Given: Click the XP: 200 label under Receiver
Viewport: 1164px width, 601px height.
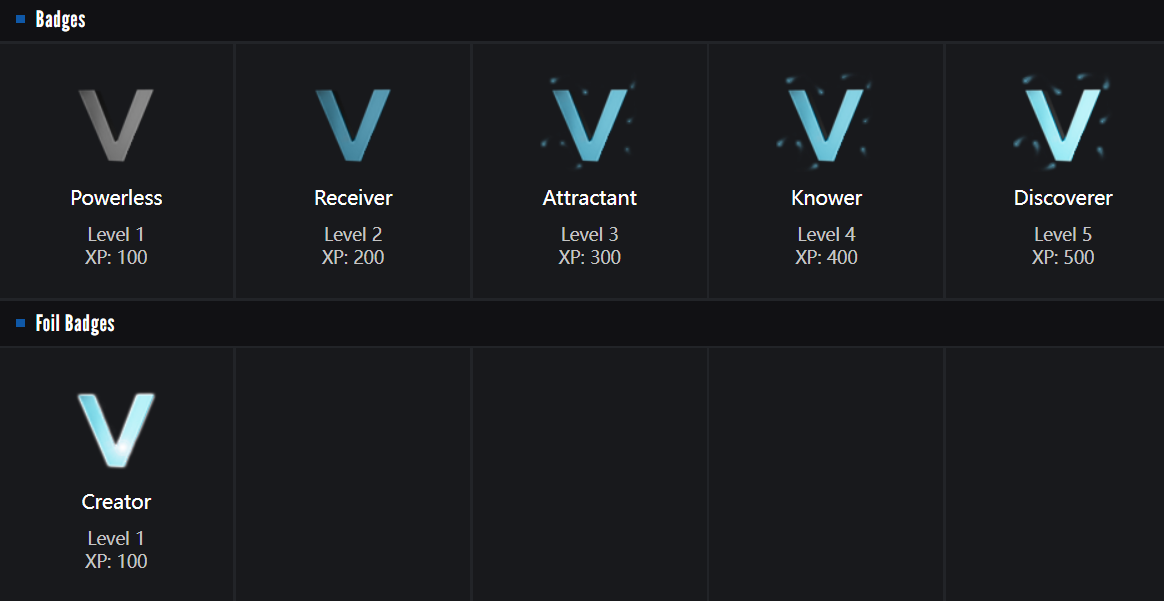Looking at the screenshot, I should [353, 258].
